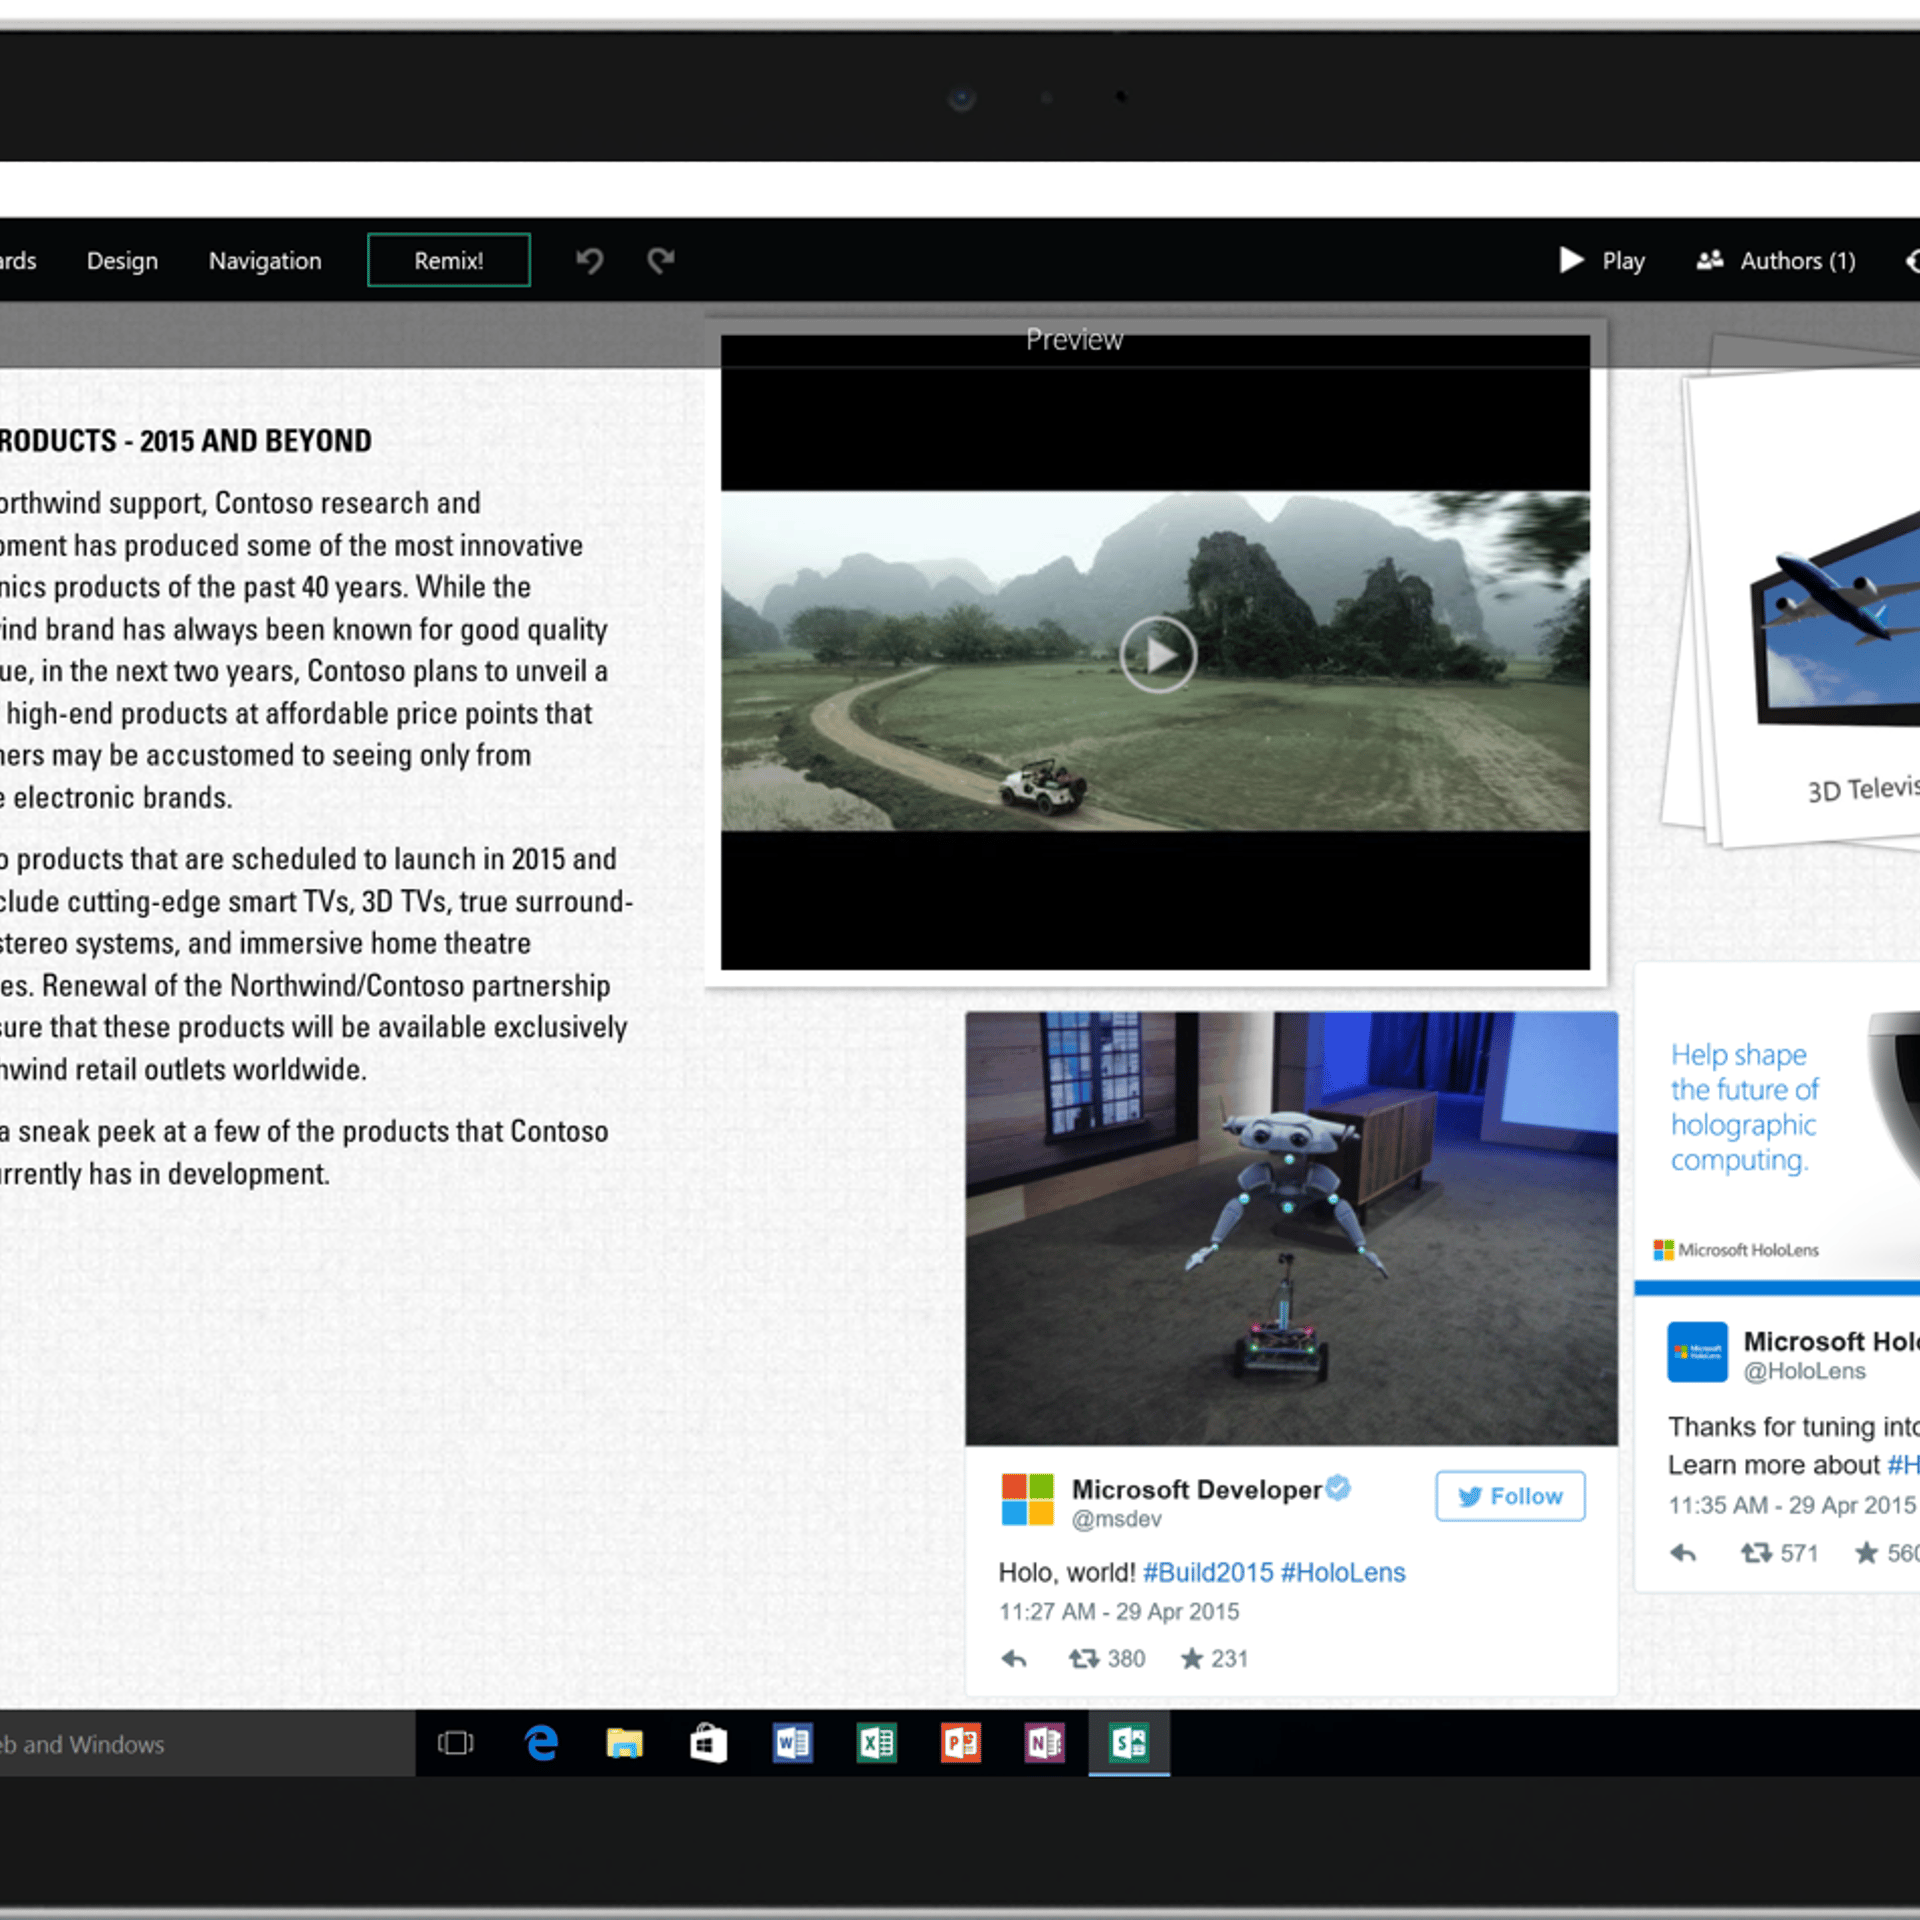
Task: Launch Microsoft Edge from the taskbar
Action: tap(541, 1744)
